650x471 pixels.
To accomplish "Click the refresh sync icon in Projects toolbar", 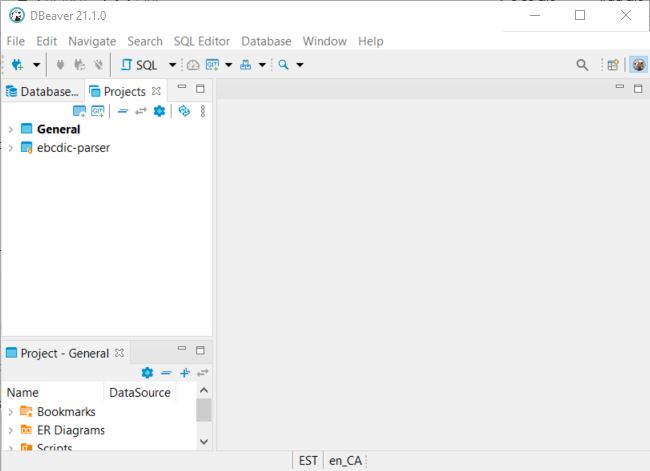I will coord(184,111).
